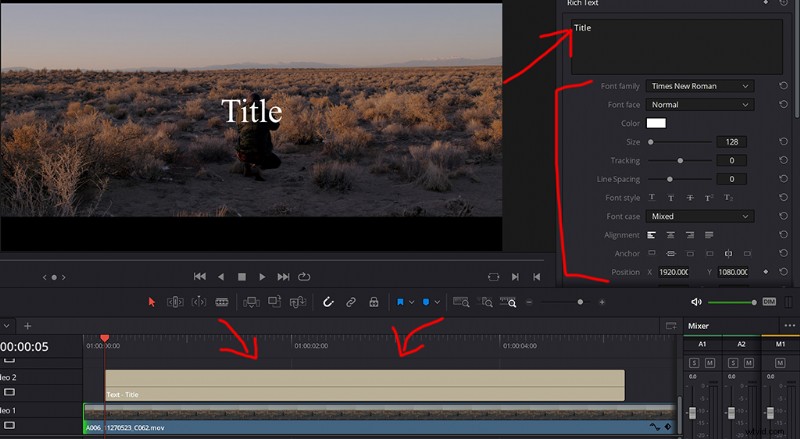Viewport: 800px width, 439px height.
Task: Add Position keyframe with diamond icon
Action: 766,272
